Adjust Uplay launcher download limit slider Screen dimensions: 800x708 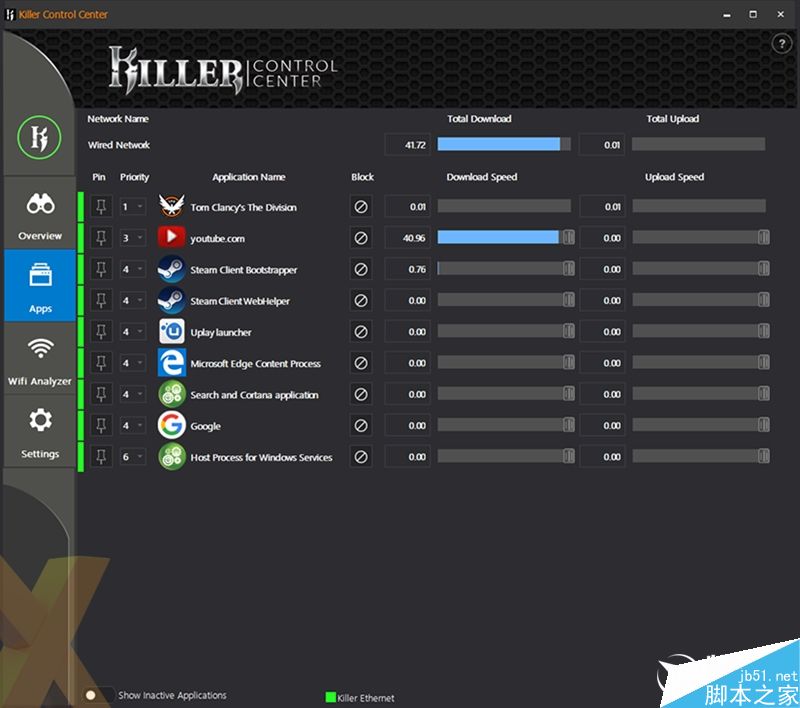click(x=568, y=331)
